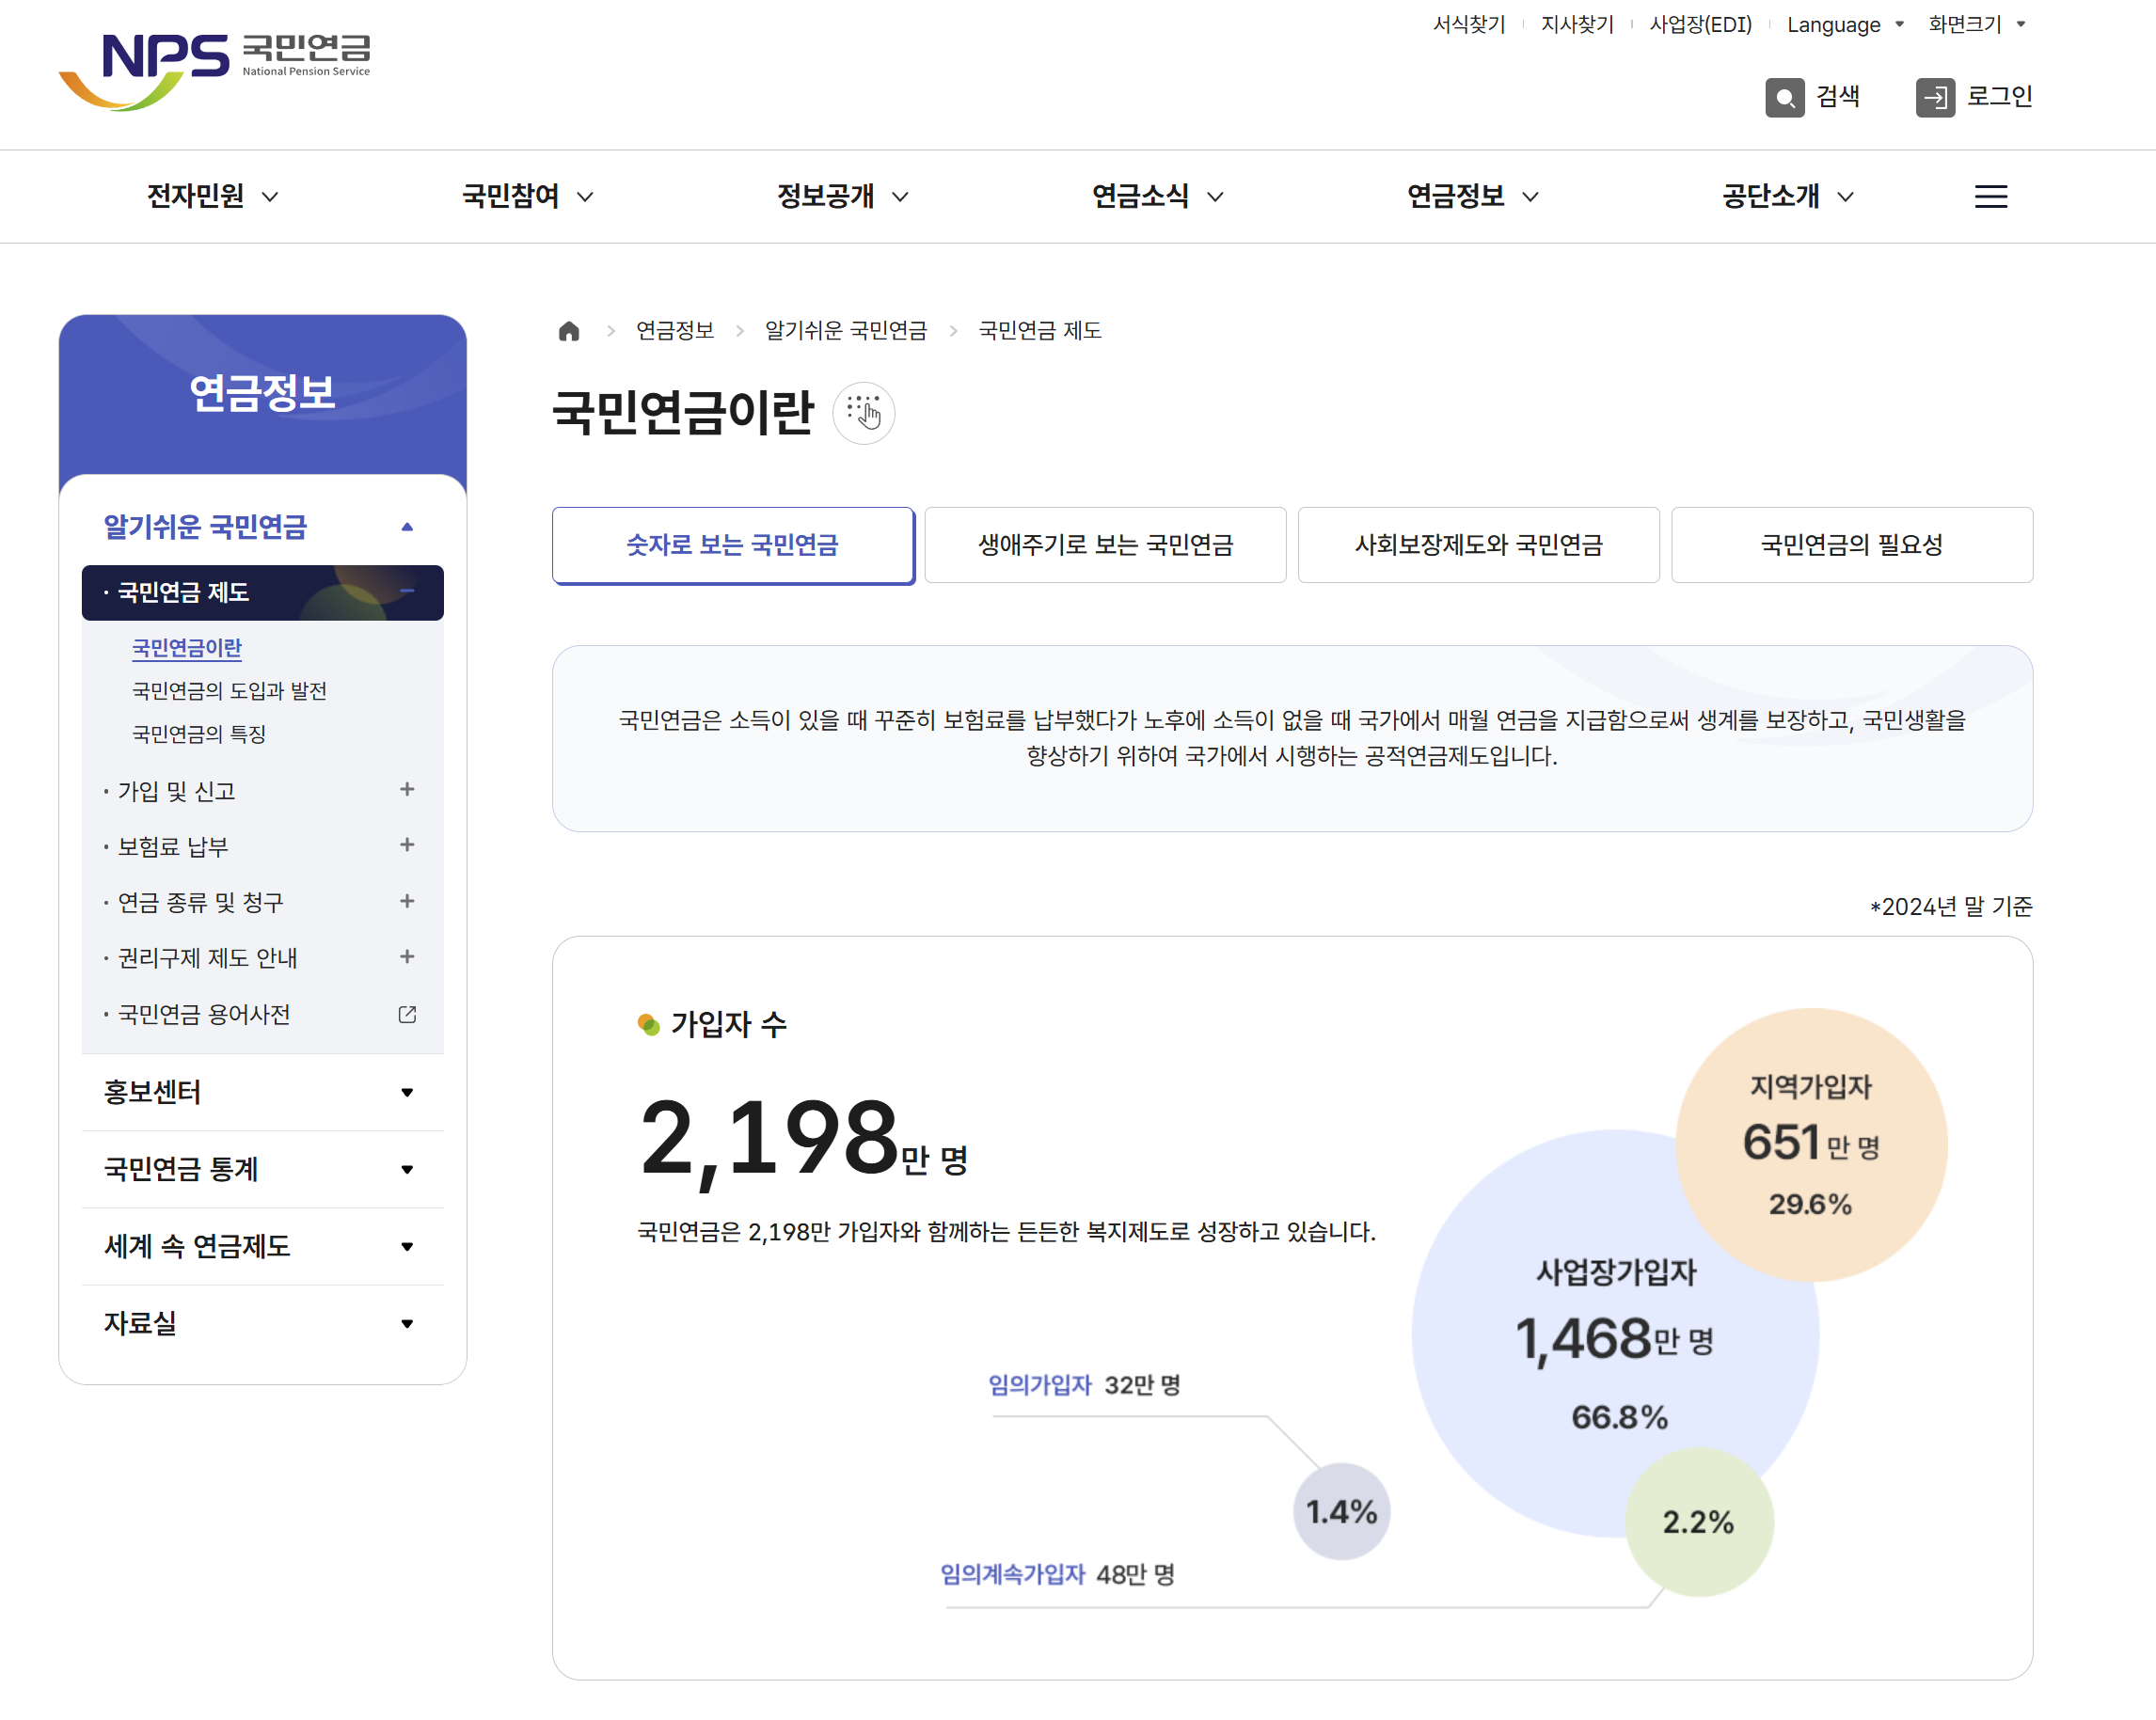Click the 서식찾기 link in the top bar

coord(1468,25)
